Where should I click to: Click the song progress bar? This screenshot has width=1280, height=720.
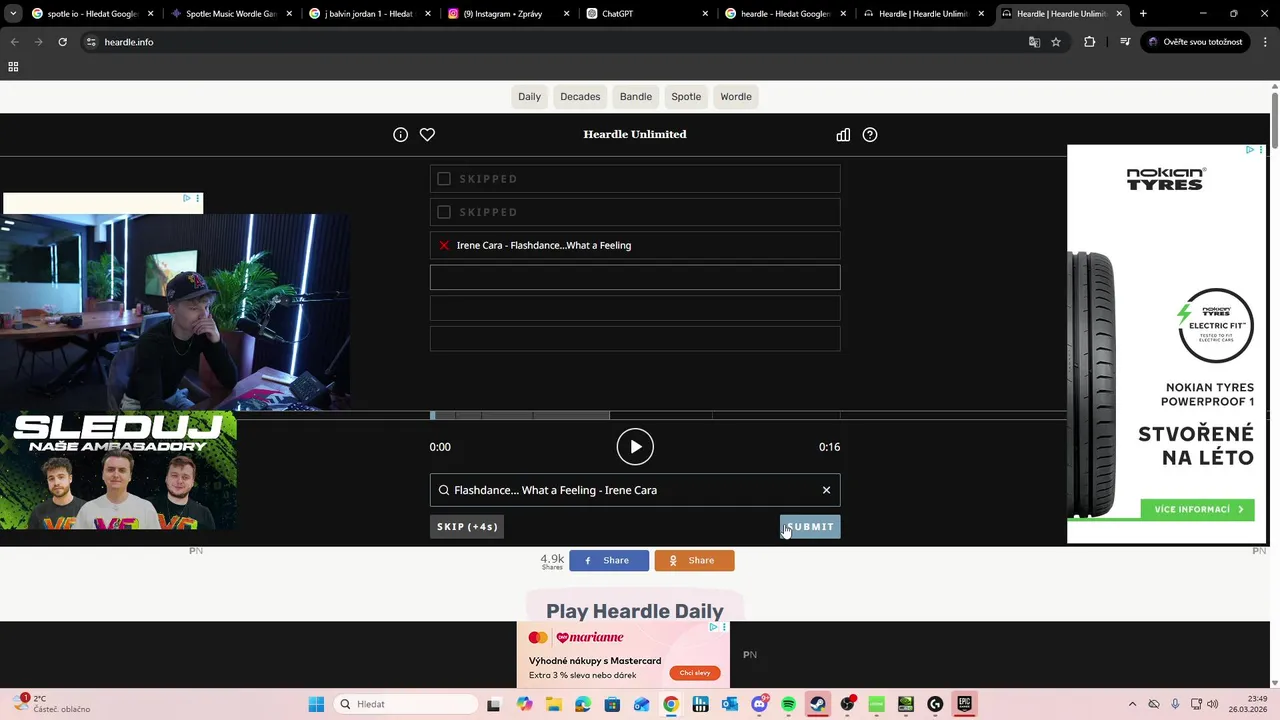[x=635, y=415]
